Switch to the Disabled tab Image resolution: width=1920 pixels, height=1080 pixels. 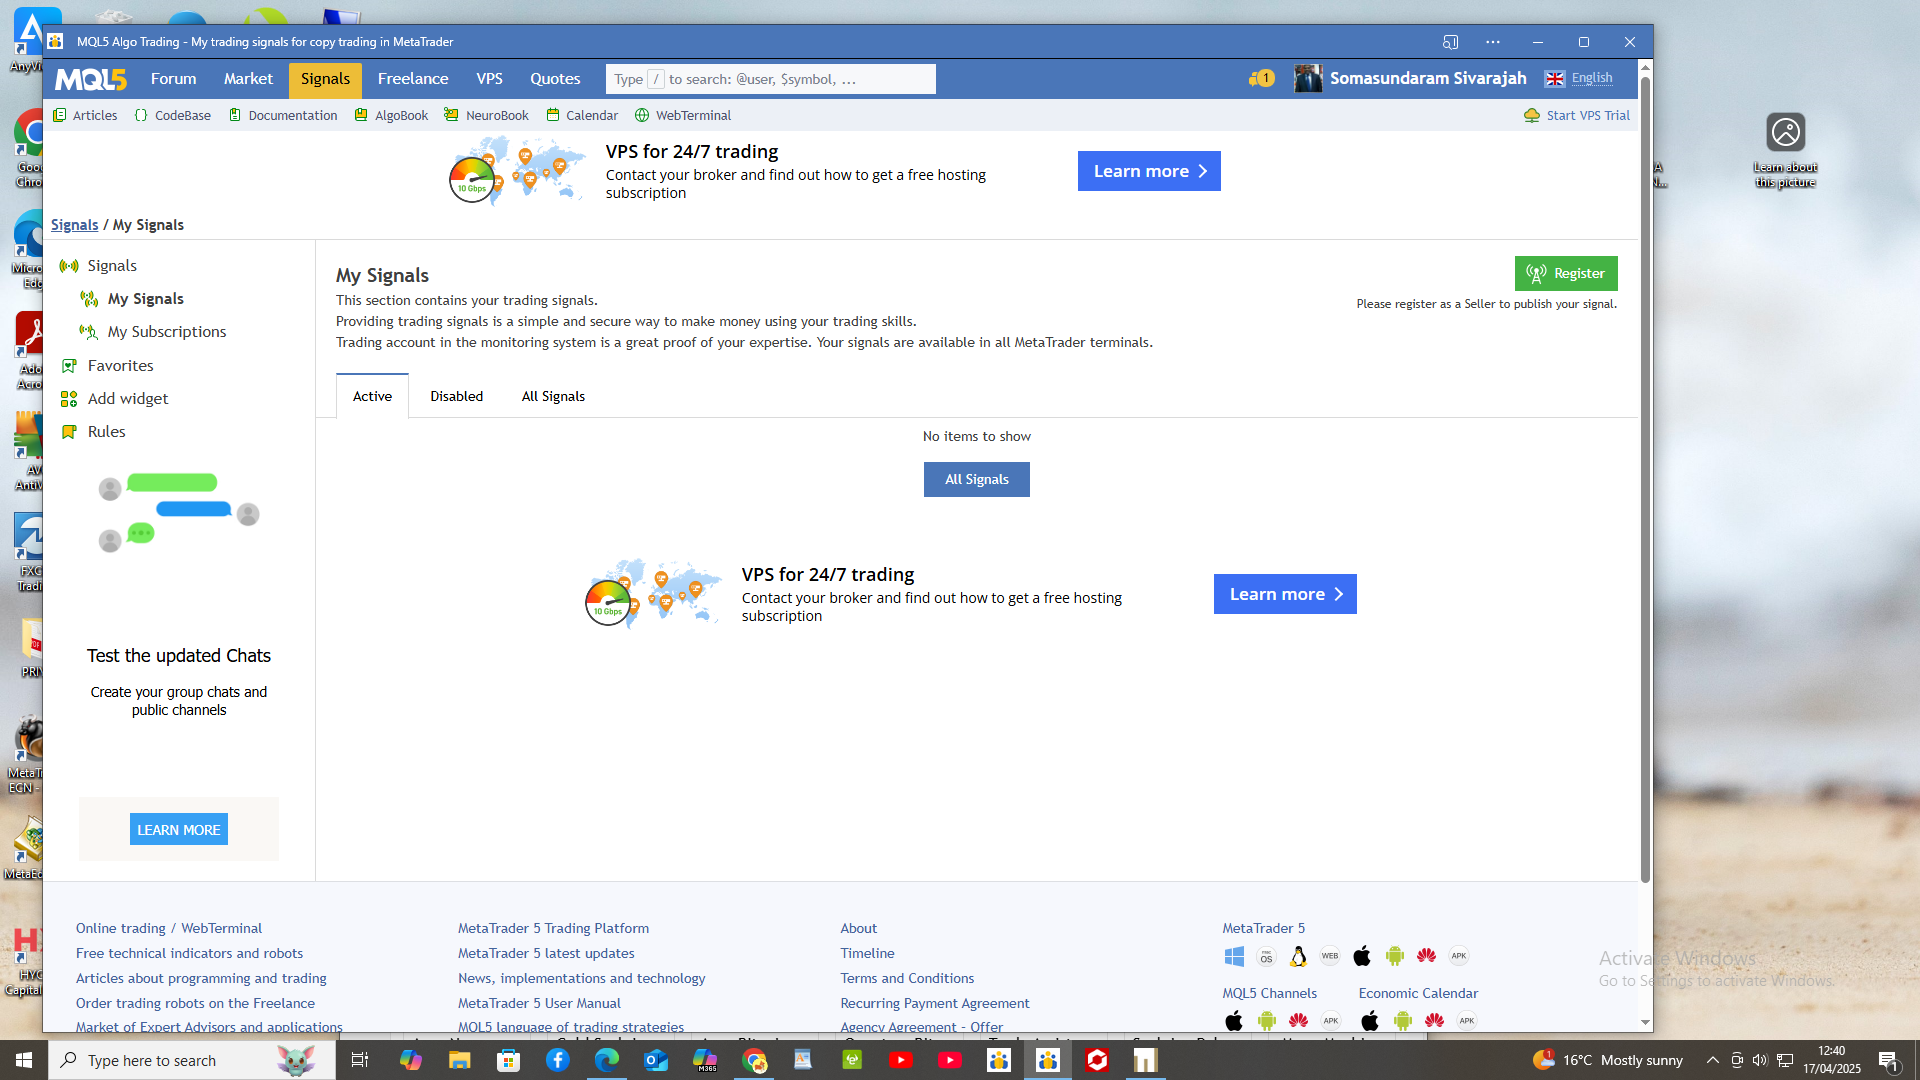pos(456,396)
